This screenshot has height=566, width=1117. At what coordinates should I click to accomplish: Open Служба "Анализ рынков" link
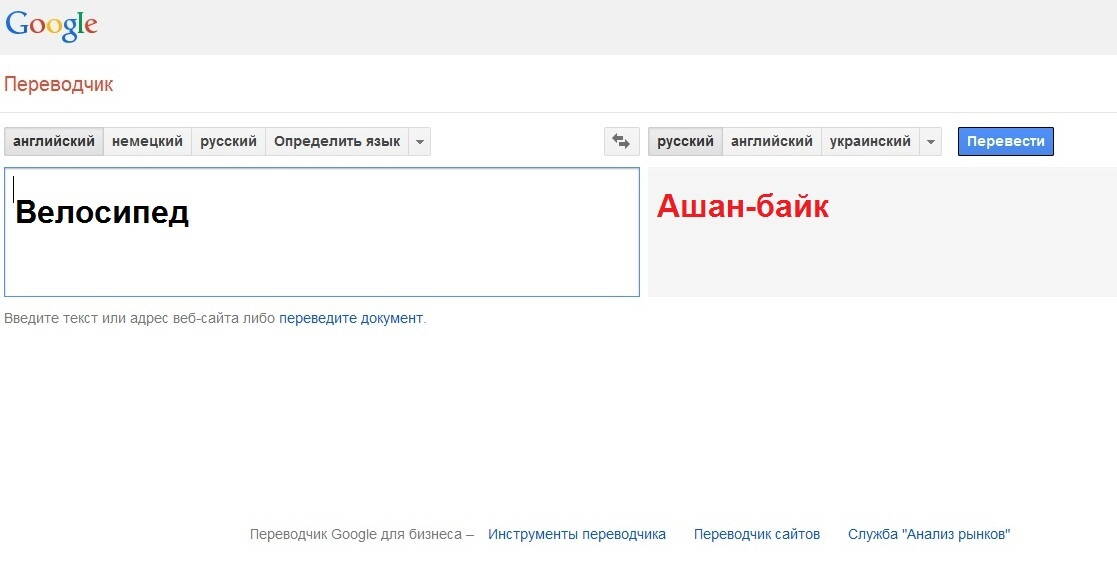[928, 535]
